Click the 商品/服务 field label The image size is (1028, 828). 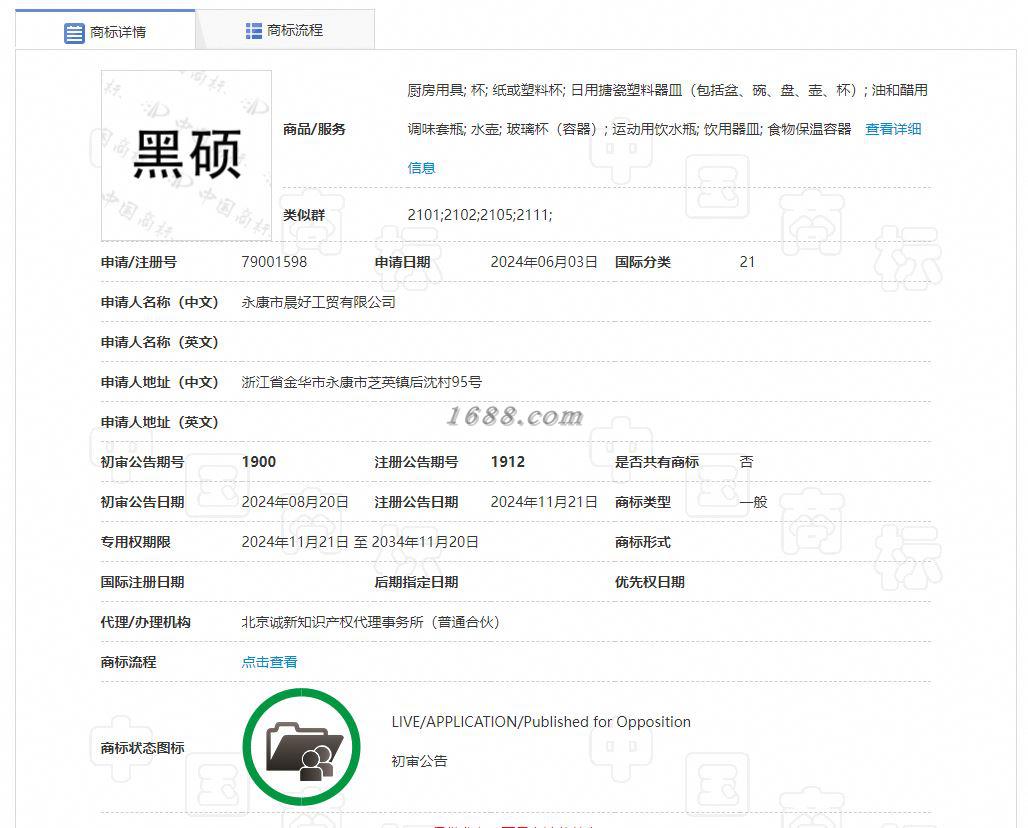(314, 129)
